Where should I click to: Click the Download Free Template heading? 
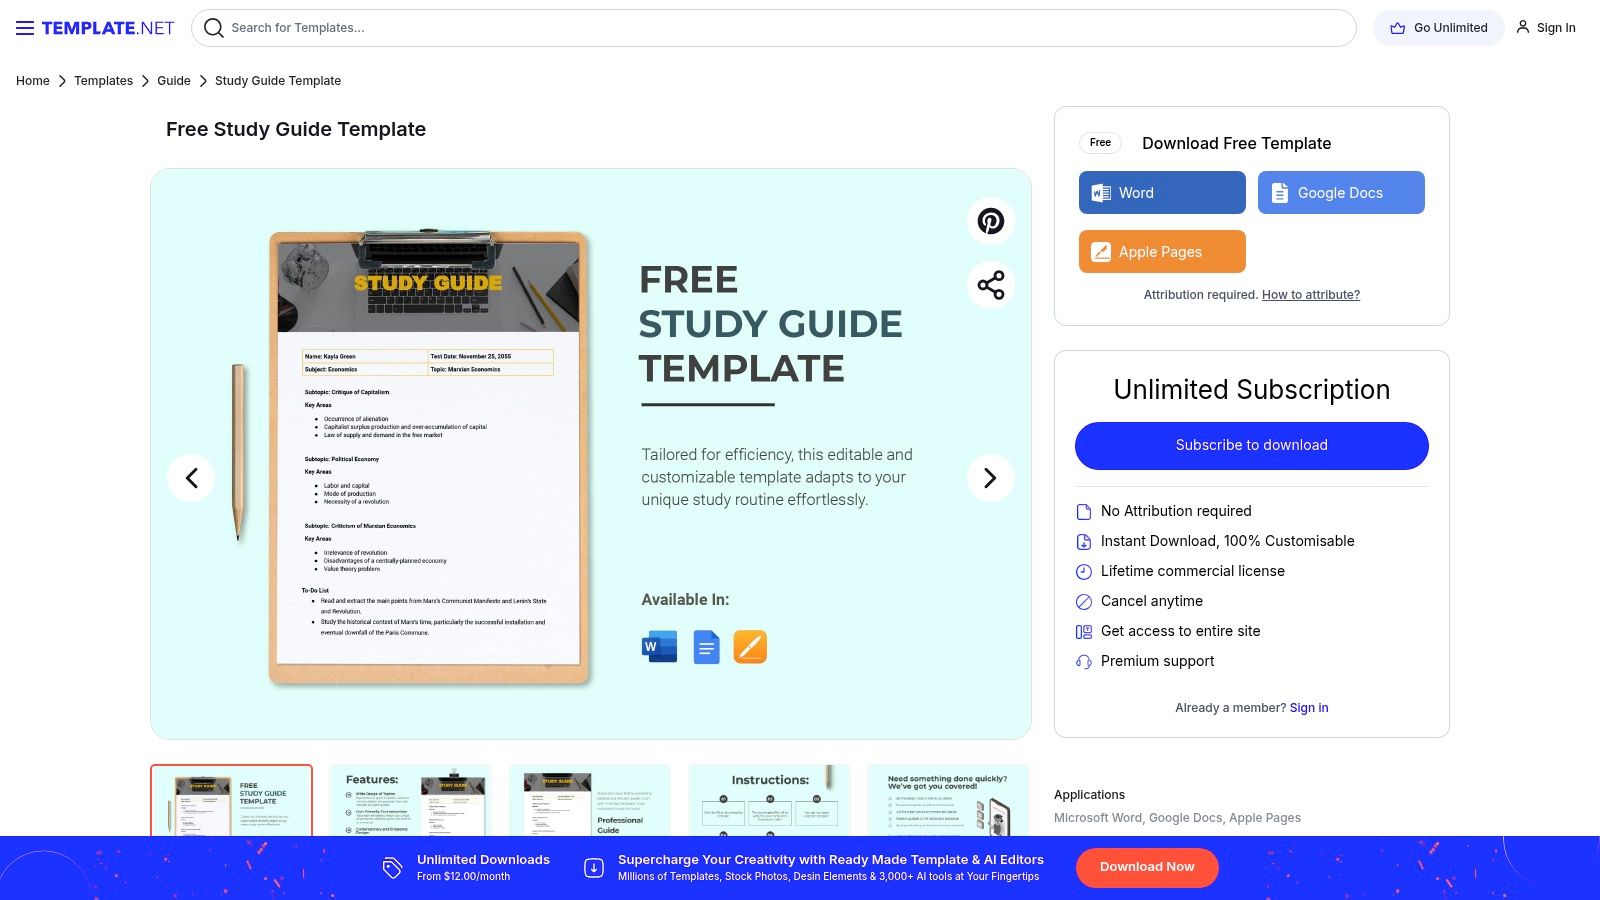[x=1237, y=143]
